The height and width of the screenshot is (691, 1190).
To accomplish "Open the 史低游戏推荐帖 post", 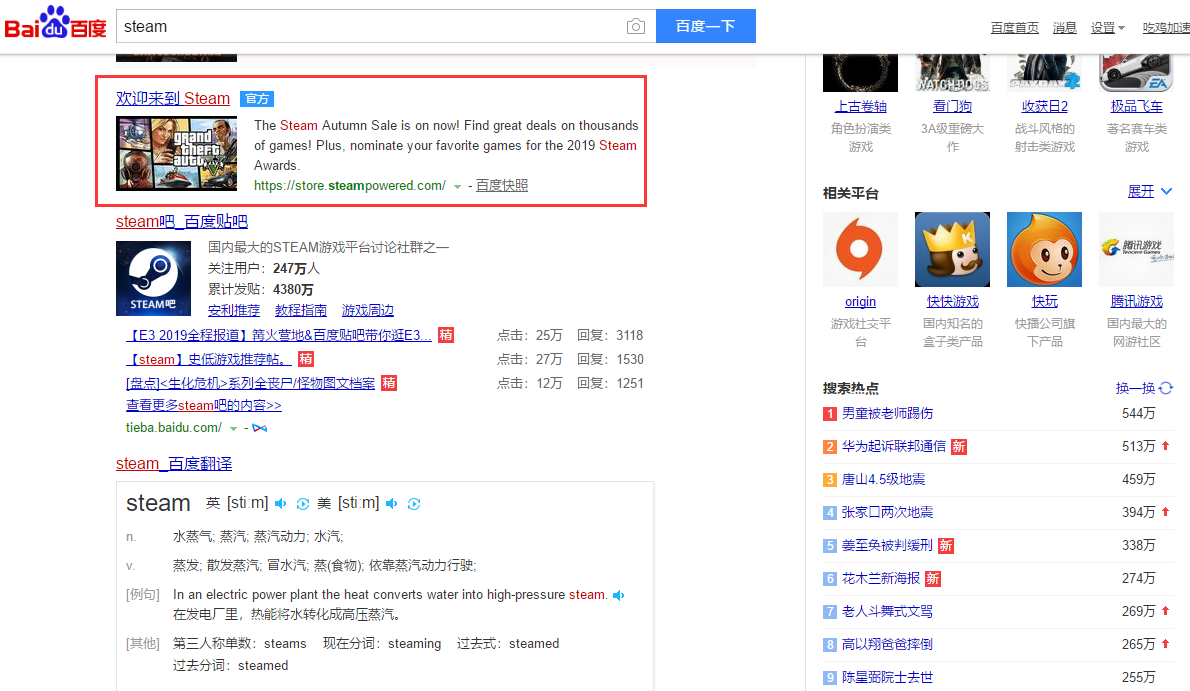I will pos(209,359).
